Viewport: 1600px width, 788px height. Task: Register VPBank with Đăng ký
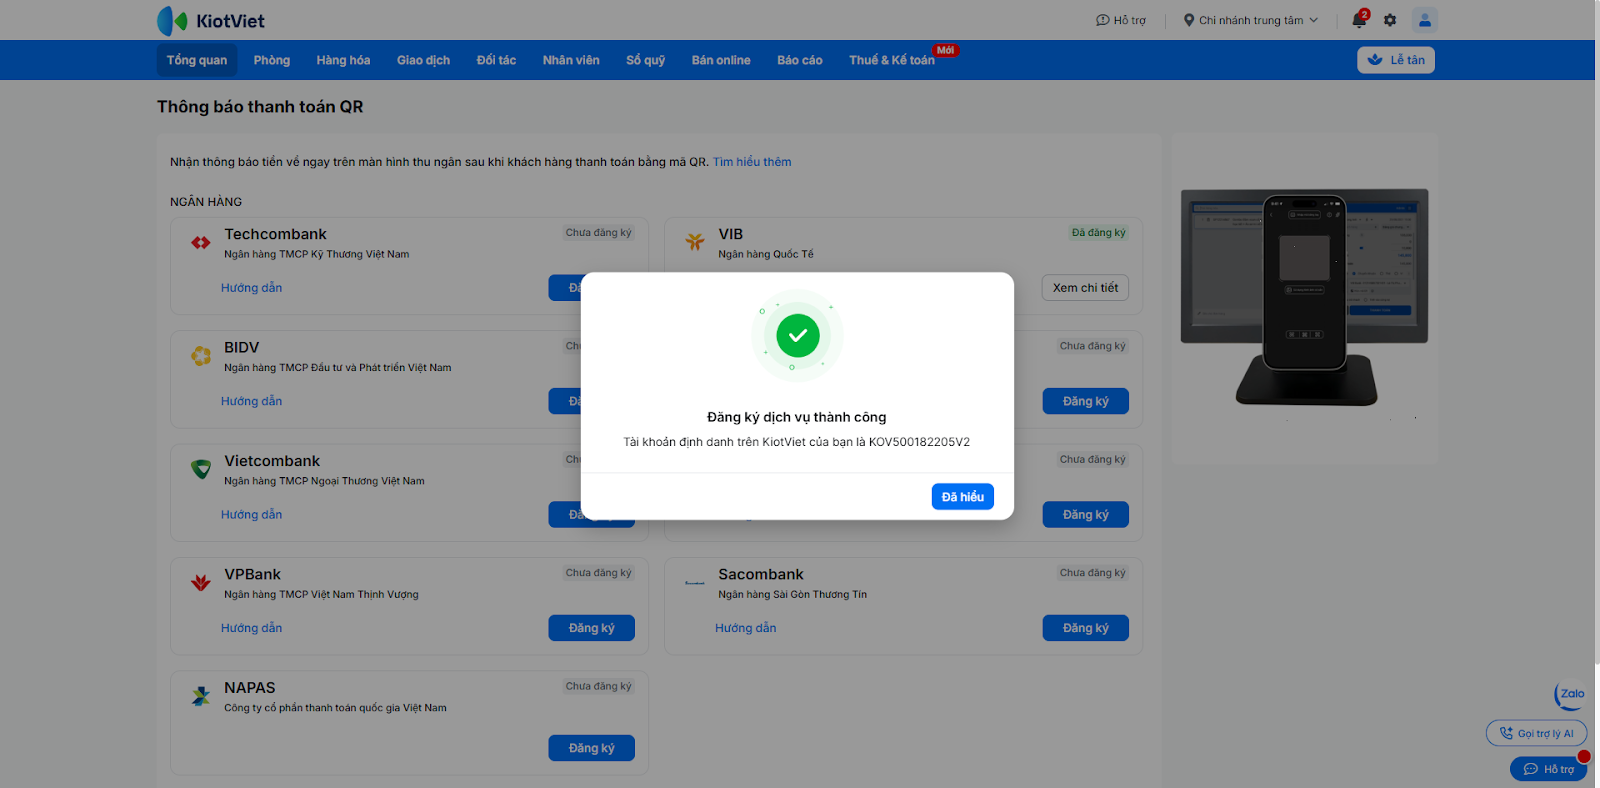click(592, 628)
